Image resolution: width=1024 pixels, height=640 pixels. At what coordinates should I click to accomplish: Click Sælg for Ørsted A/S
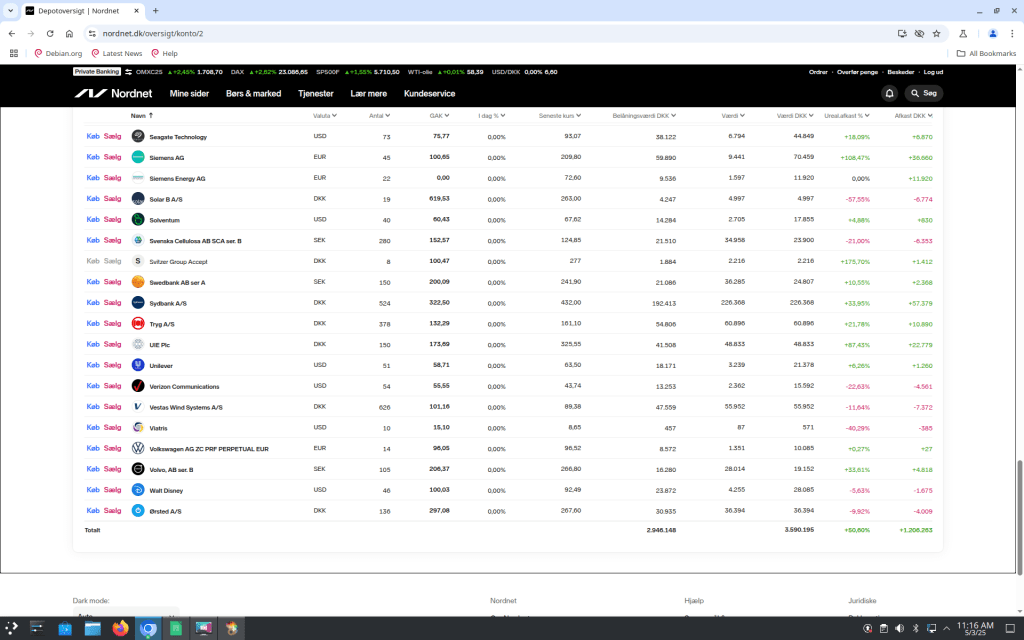[112, 511]
